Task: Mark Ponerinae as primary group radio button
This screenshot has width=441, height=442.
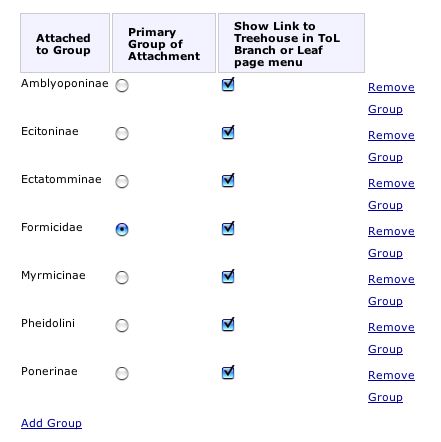Action: point(122,373)
